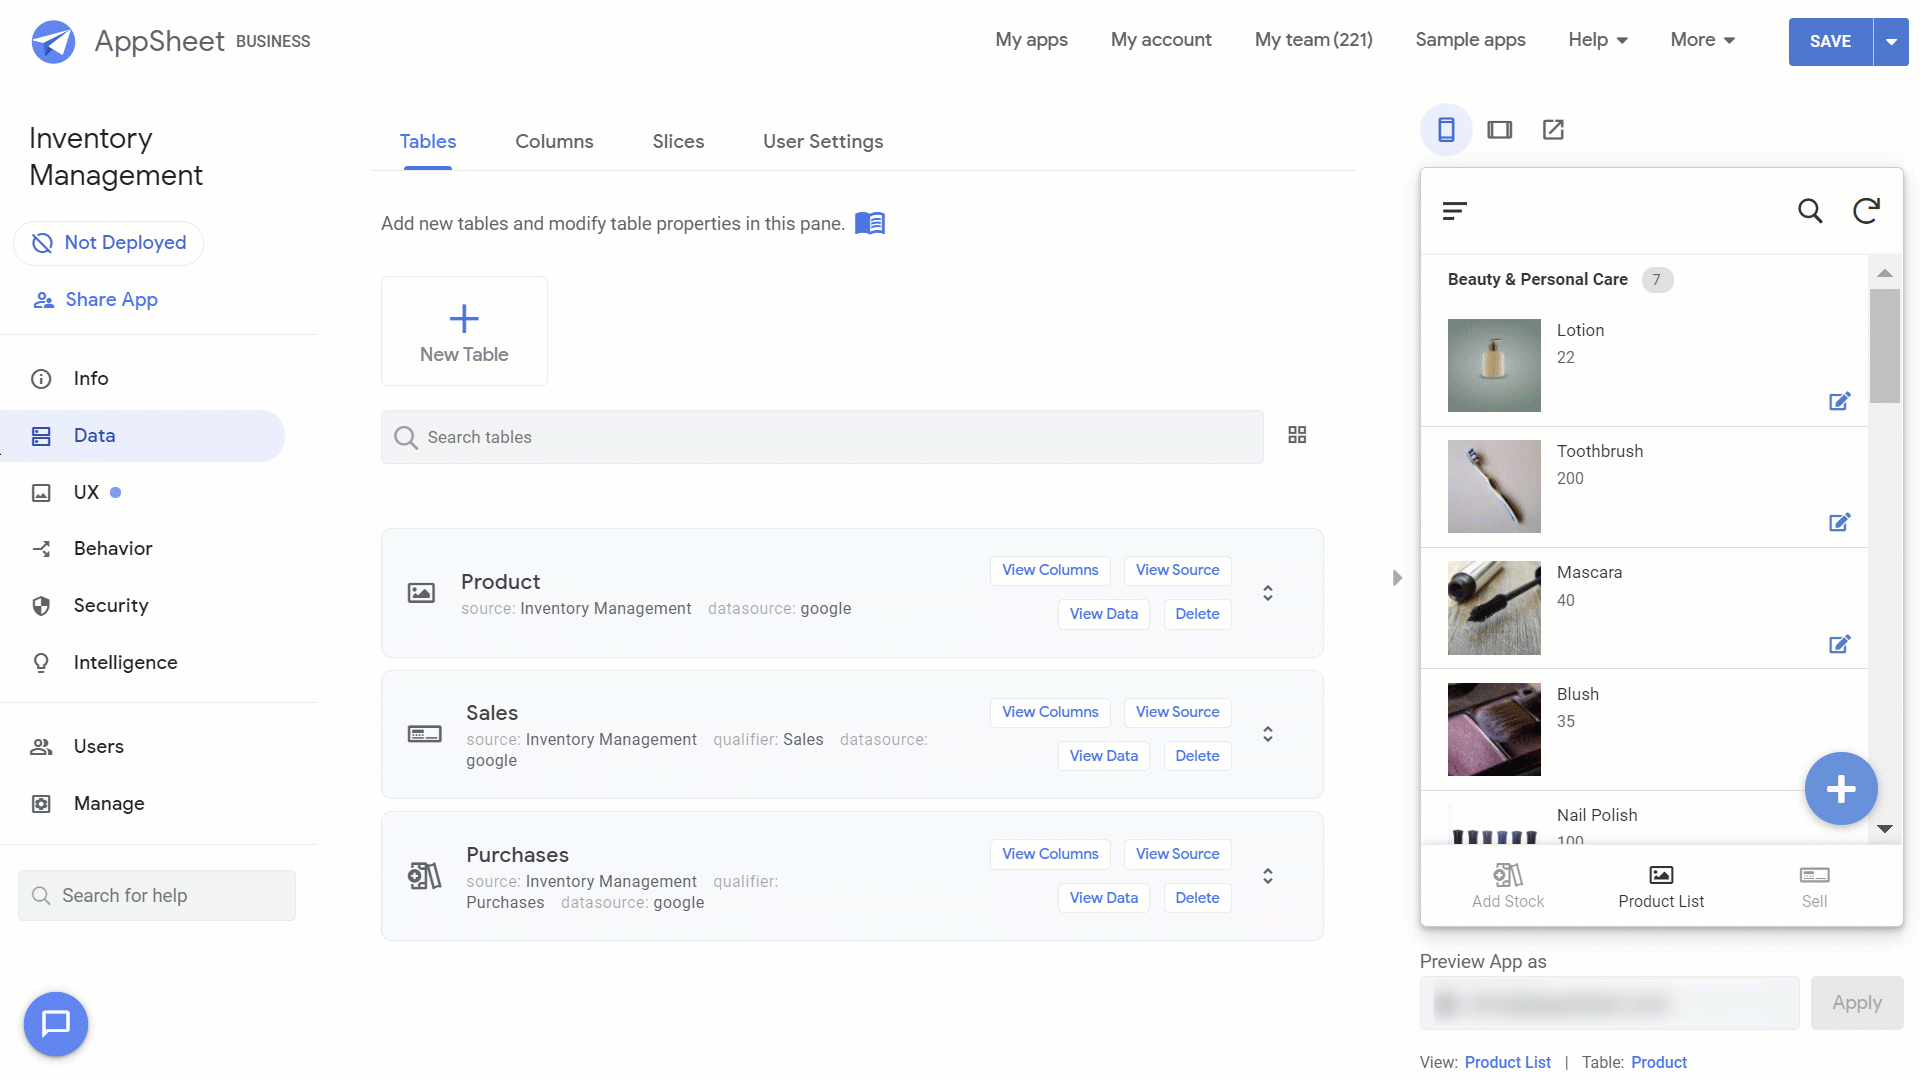This screenshot has width=1920, height=1080.
Task: Click the Security section icon in sidebar
Action: [x=42, y=605]
